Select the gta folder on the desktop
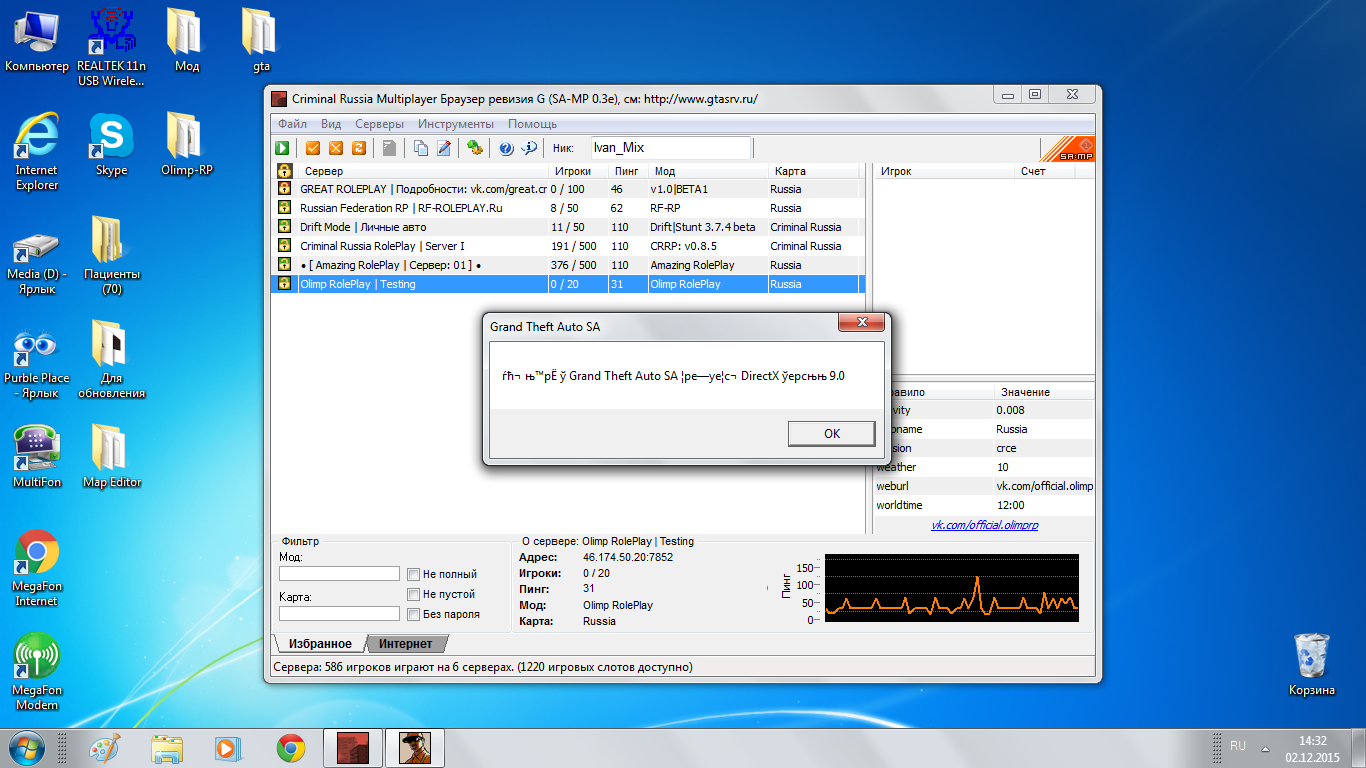 click(x=261, y=40)
